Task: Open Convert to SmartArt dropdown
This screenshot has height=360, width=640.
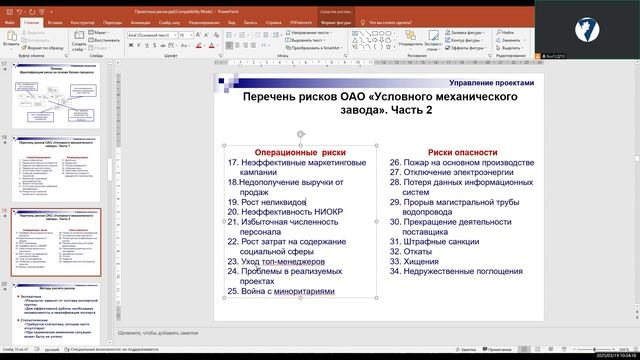Action: [x=314, y=48]
